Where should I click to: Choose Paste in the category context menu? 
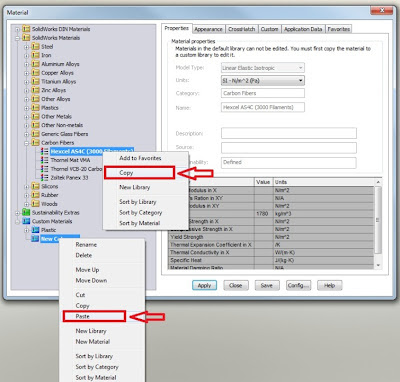coord(94,316)
